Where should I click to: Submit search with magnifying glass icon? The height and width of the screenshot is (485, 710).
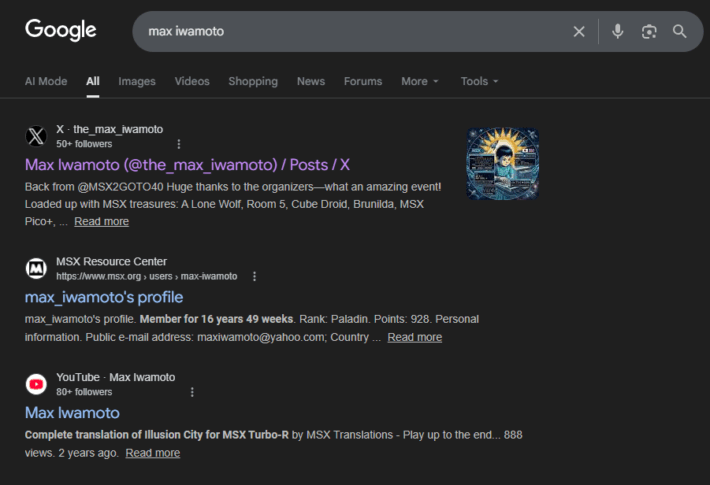(680, 31)
